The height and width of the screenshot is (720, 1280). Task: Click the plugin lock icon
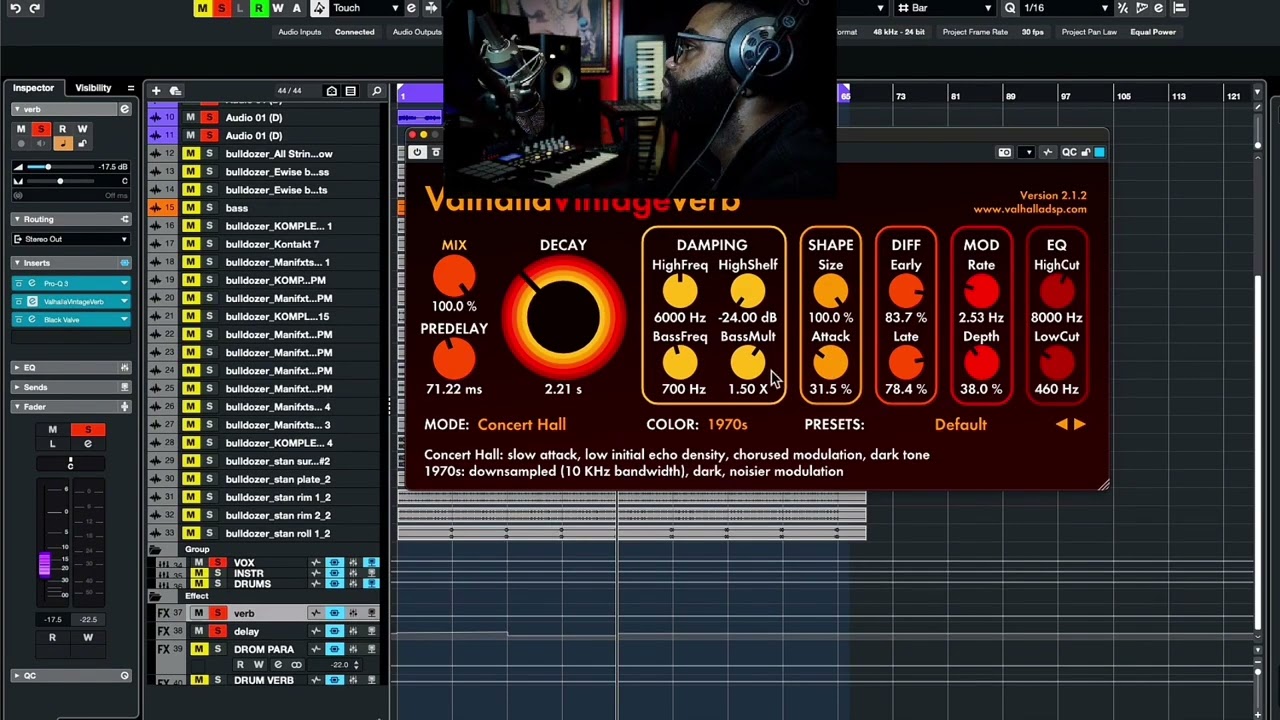(x=1086, y=152)
